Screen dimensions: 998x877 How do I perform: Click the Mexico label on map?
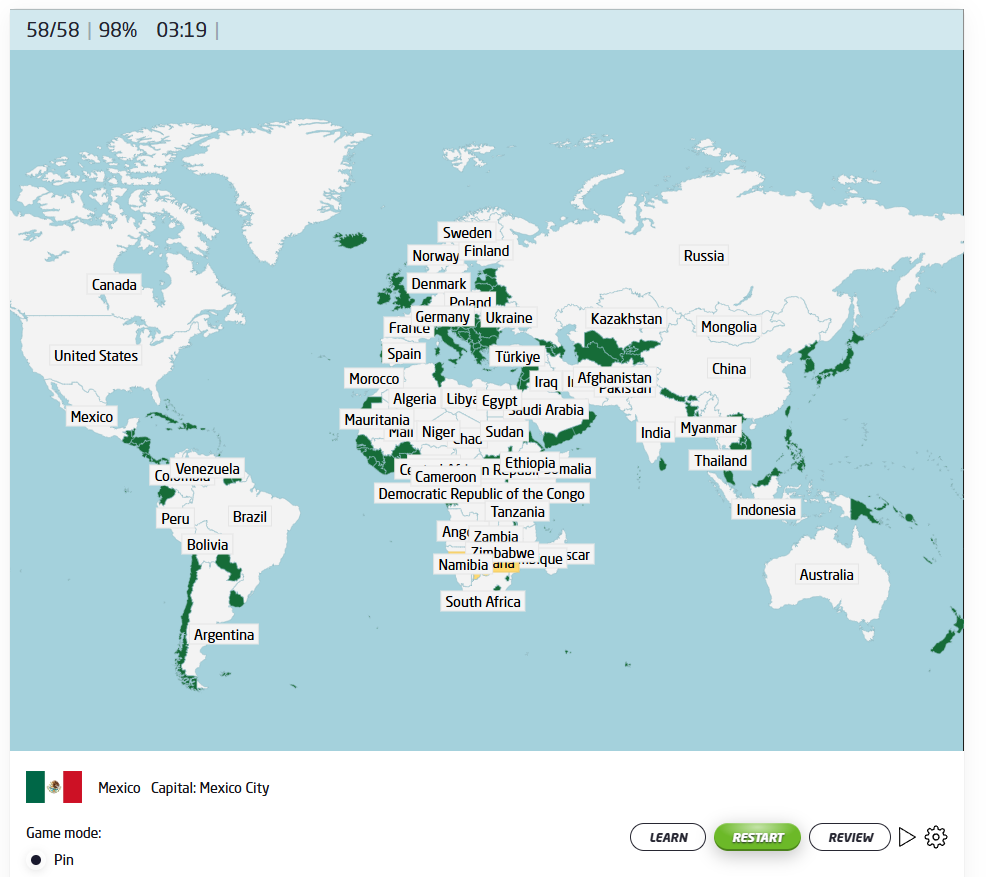click(x=92, y=417)
